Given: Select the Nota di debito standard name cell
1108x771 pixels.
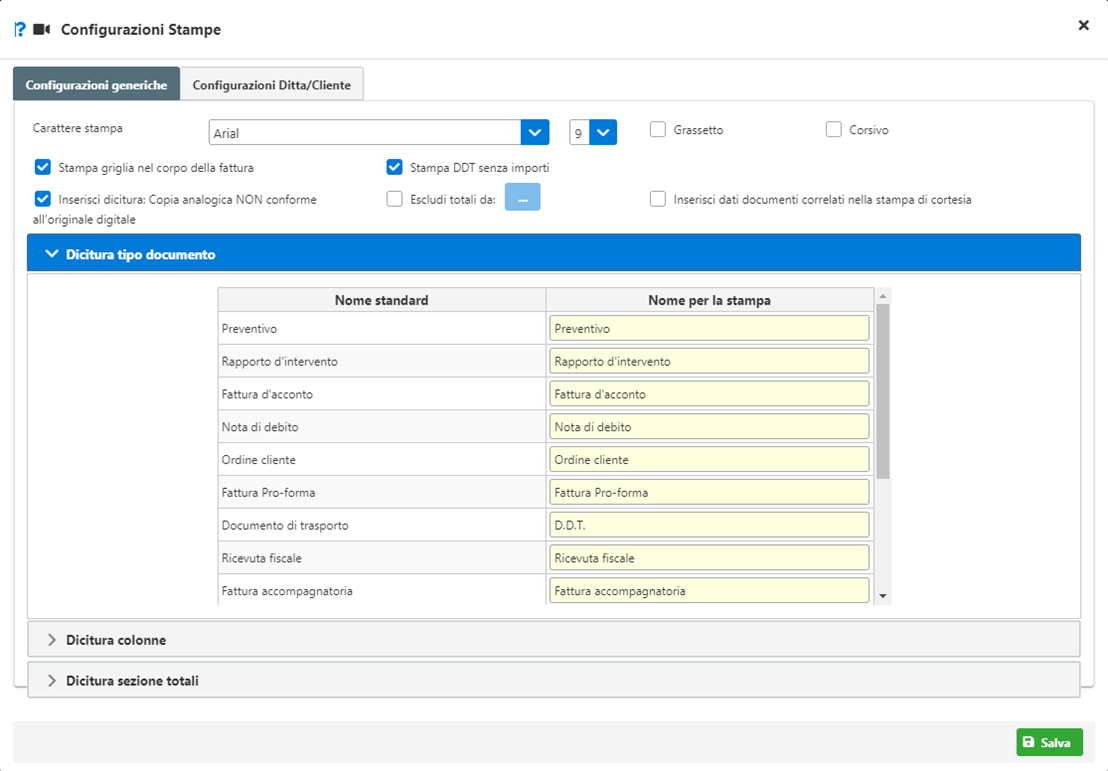Looking at the screenshot, I should click(382, 427).
